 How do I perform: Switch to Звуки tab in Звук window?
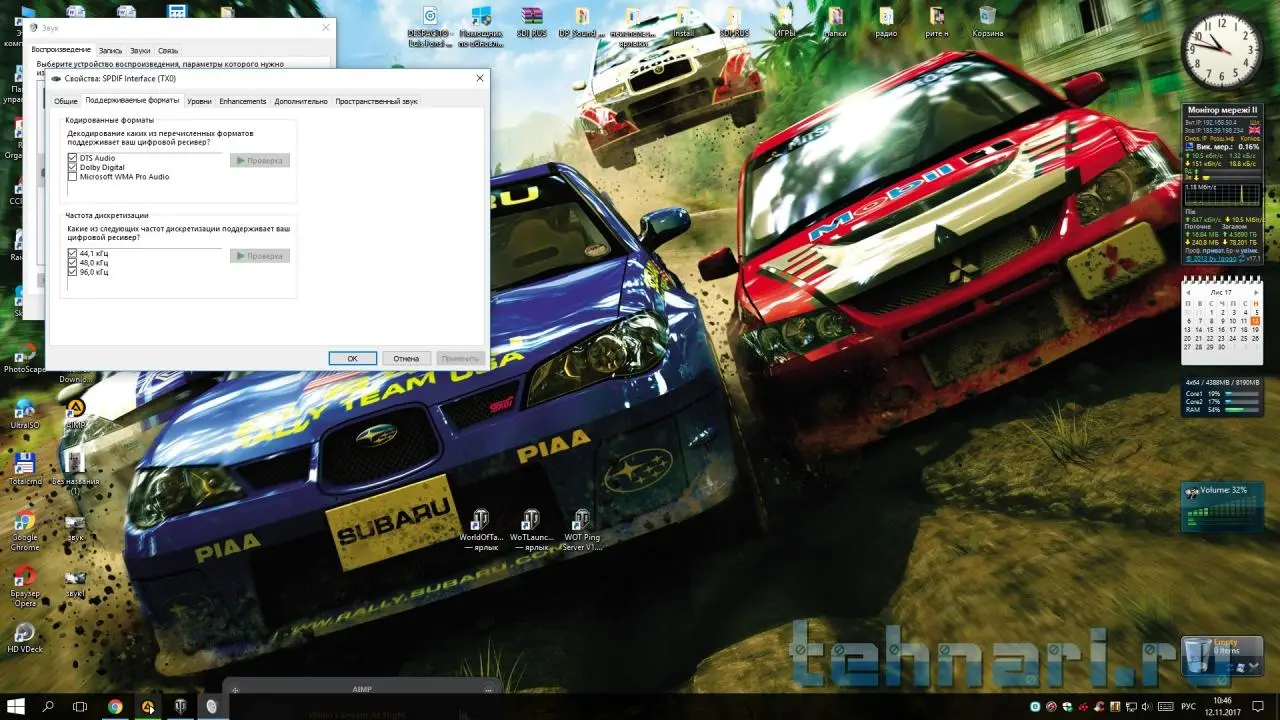[140, 50]
